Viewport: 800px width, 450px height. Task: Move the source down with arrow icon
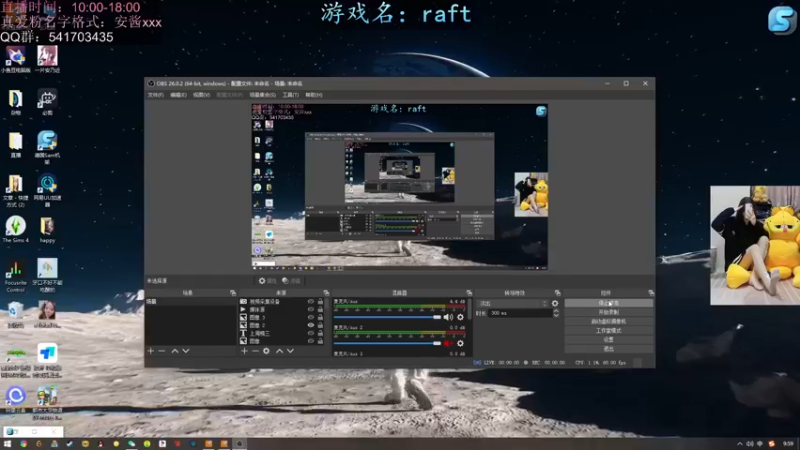290,351
